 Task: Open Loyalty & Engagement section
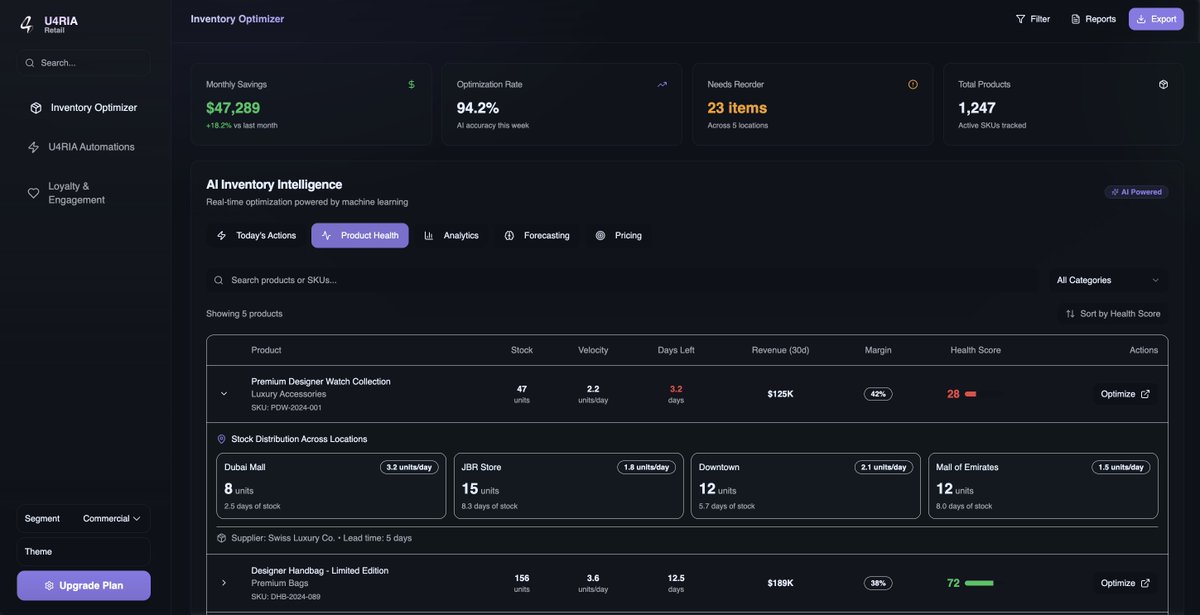pyautogui.click(x=84, y=193)
